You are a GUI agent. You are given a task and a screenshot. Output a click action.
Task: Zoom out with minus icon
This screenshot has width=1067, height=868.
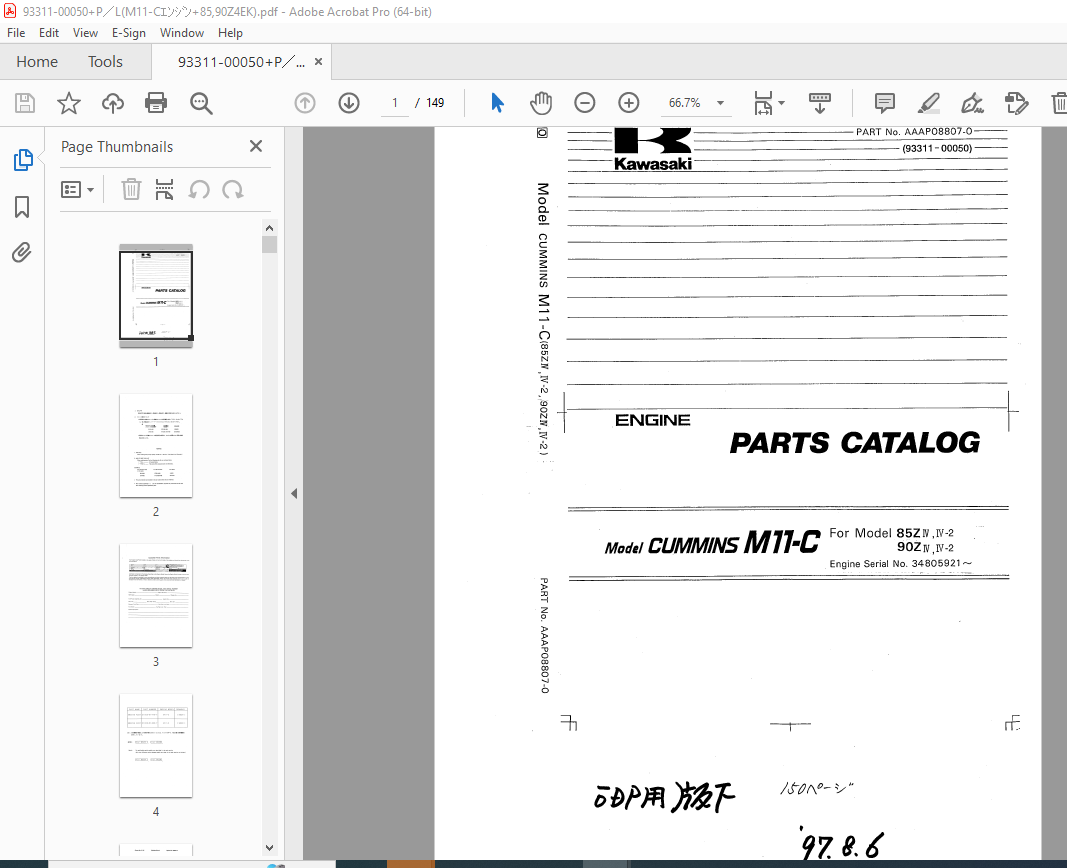point(585,103)
